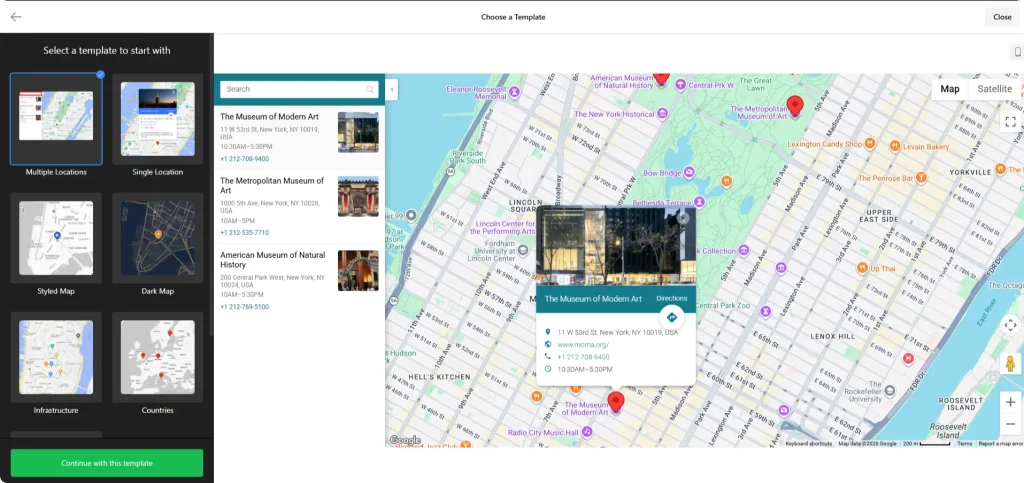1024x483 pixels.
Task: Click the search magnifier icon
Action: tap(370, 89)
